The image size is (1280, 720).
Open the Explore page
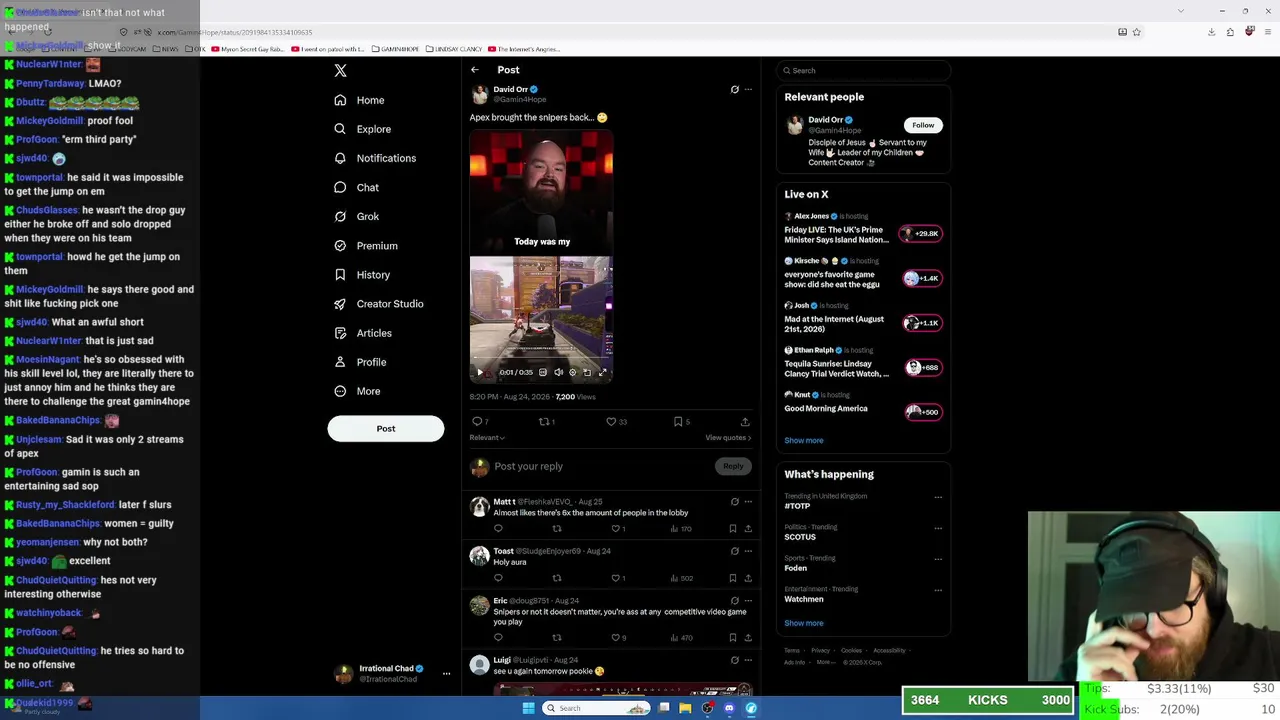coord(362,129)
